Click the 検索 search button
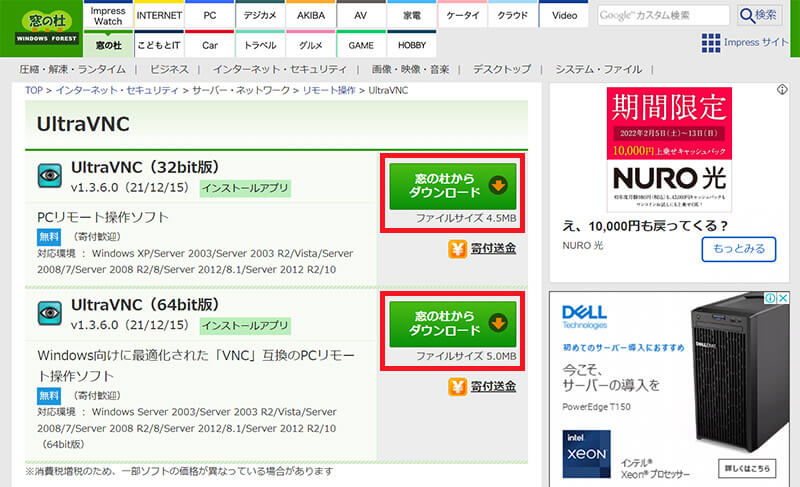800x487 pixels. click(759, 15)
